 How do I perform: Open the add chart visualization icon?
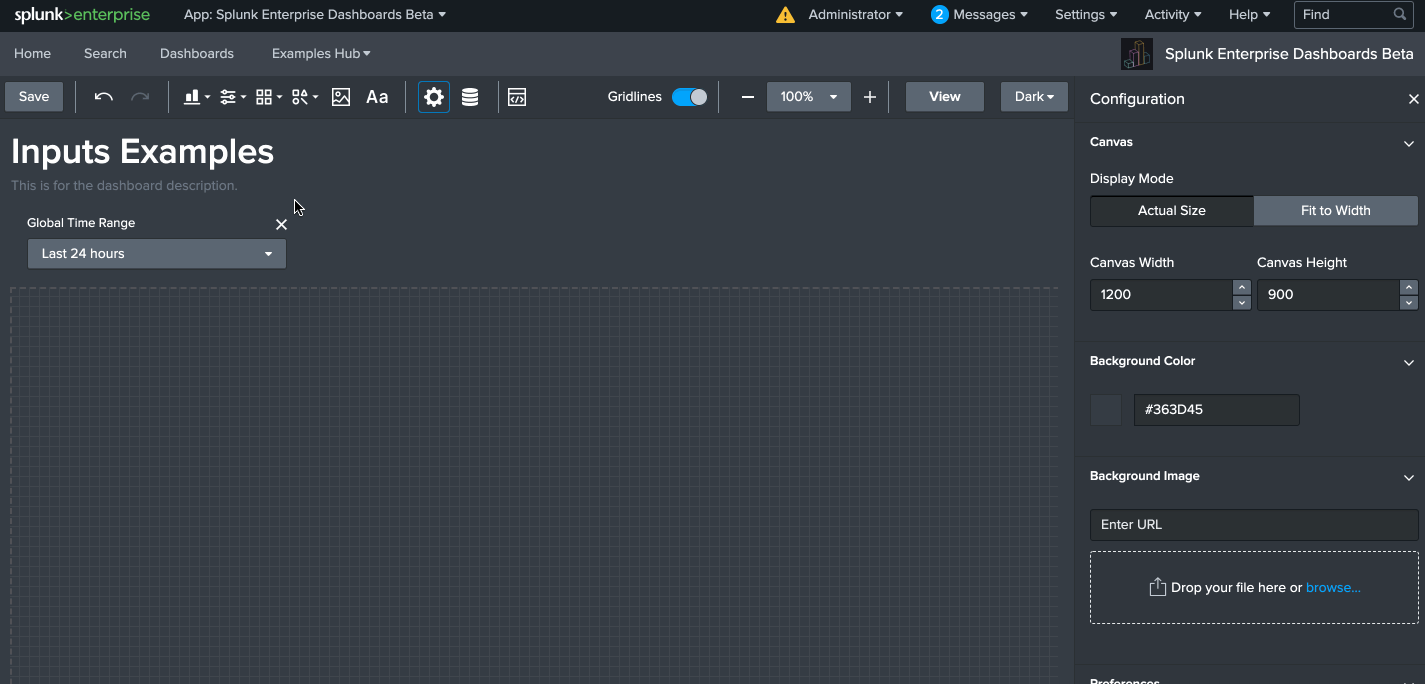coord(195,97)
